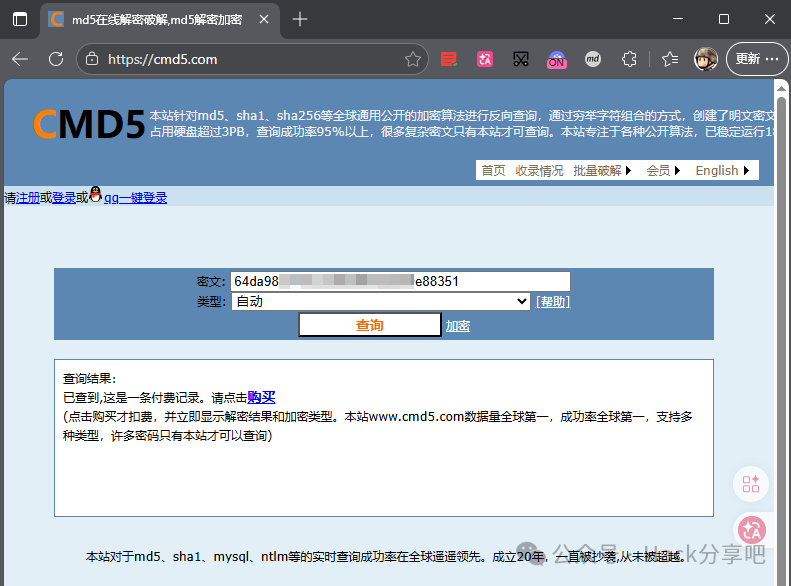
Task: Click the 登录 login link
Action: [64, 198]
